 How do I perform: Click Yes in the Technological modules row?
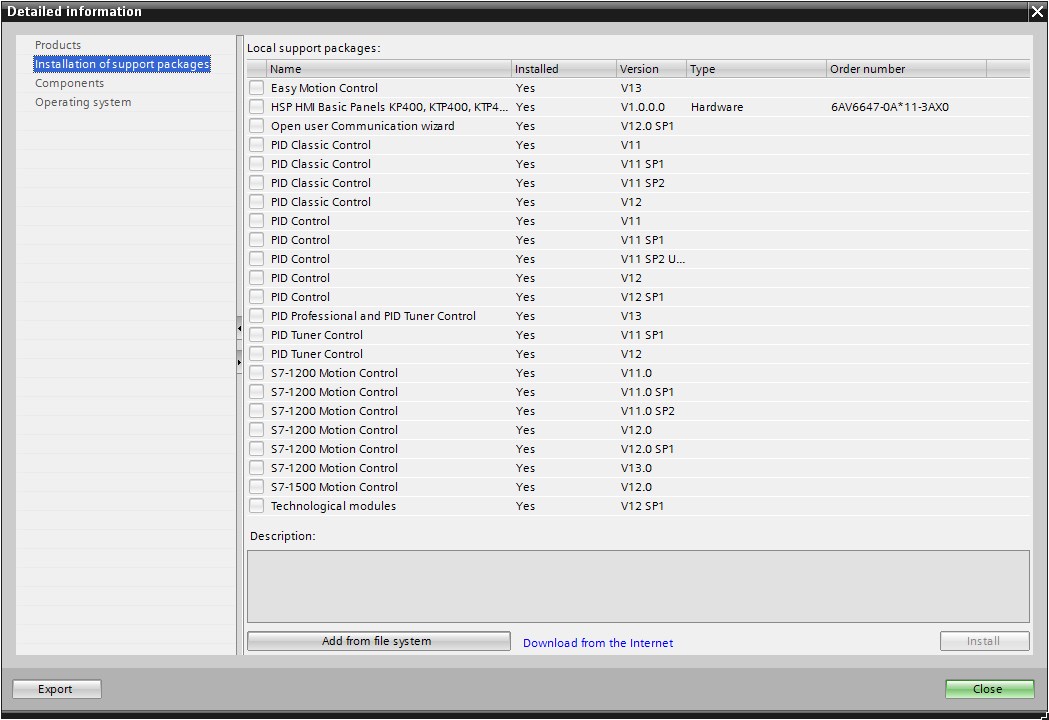pos(525,506)
